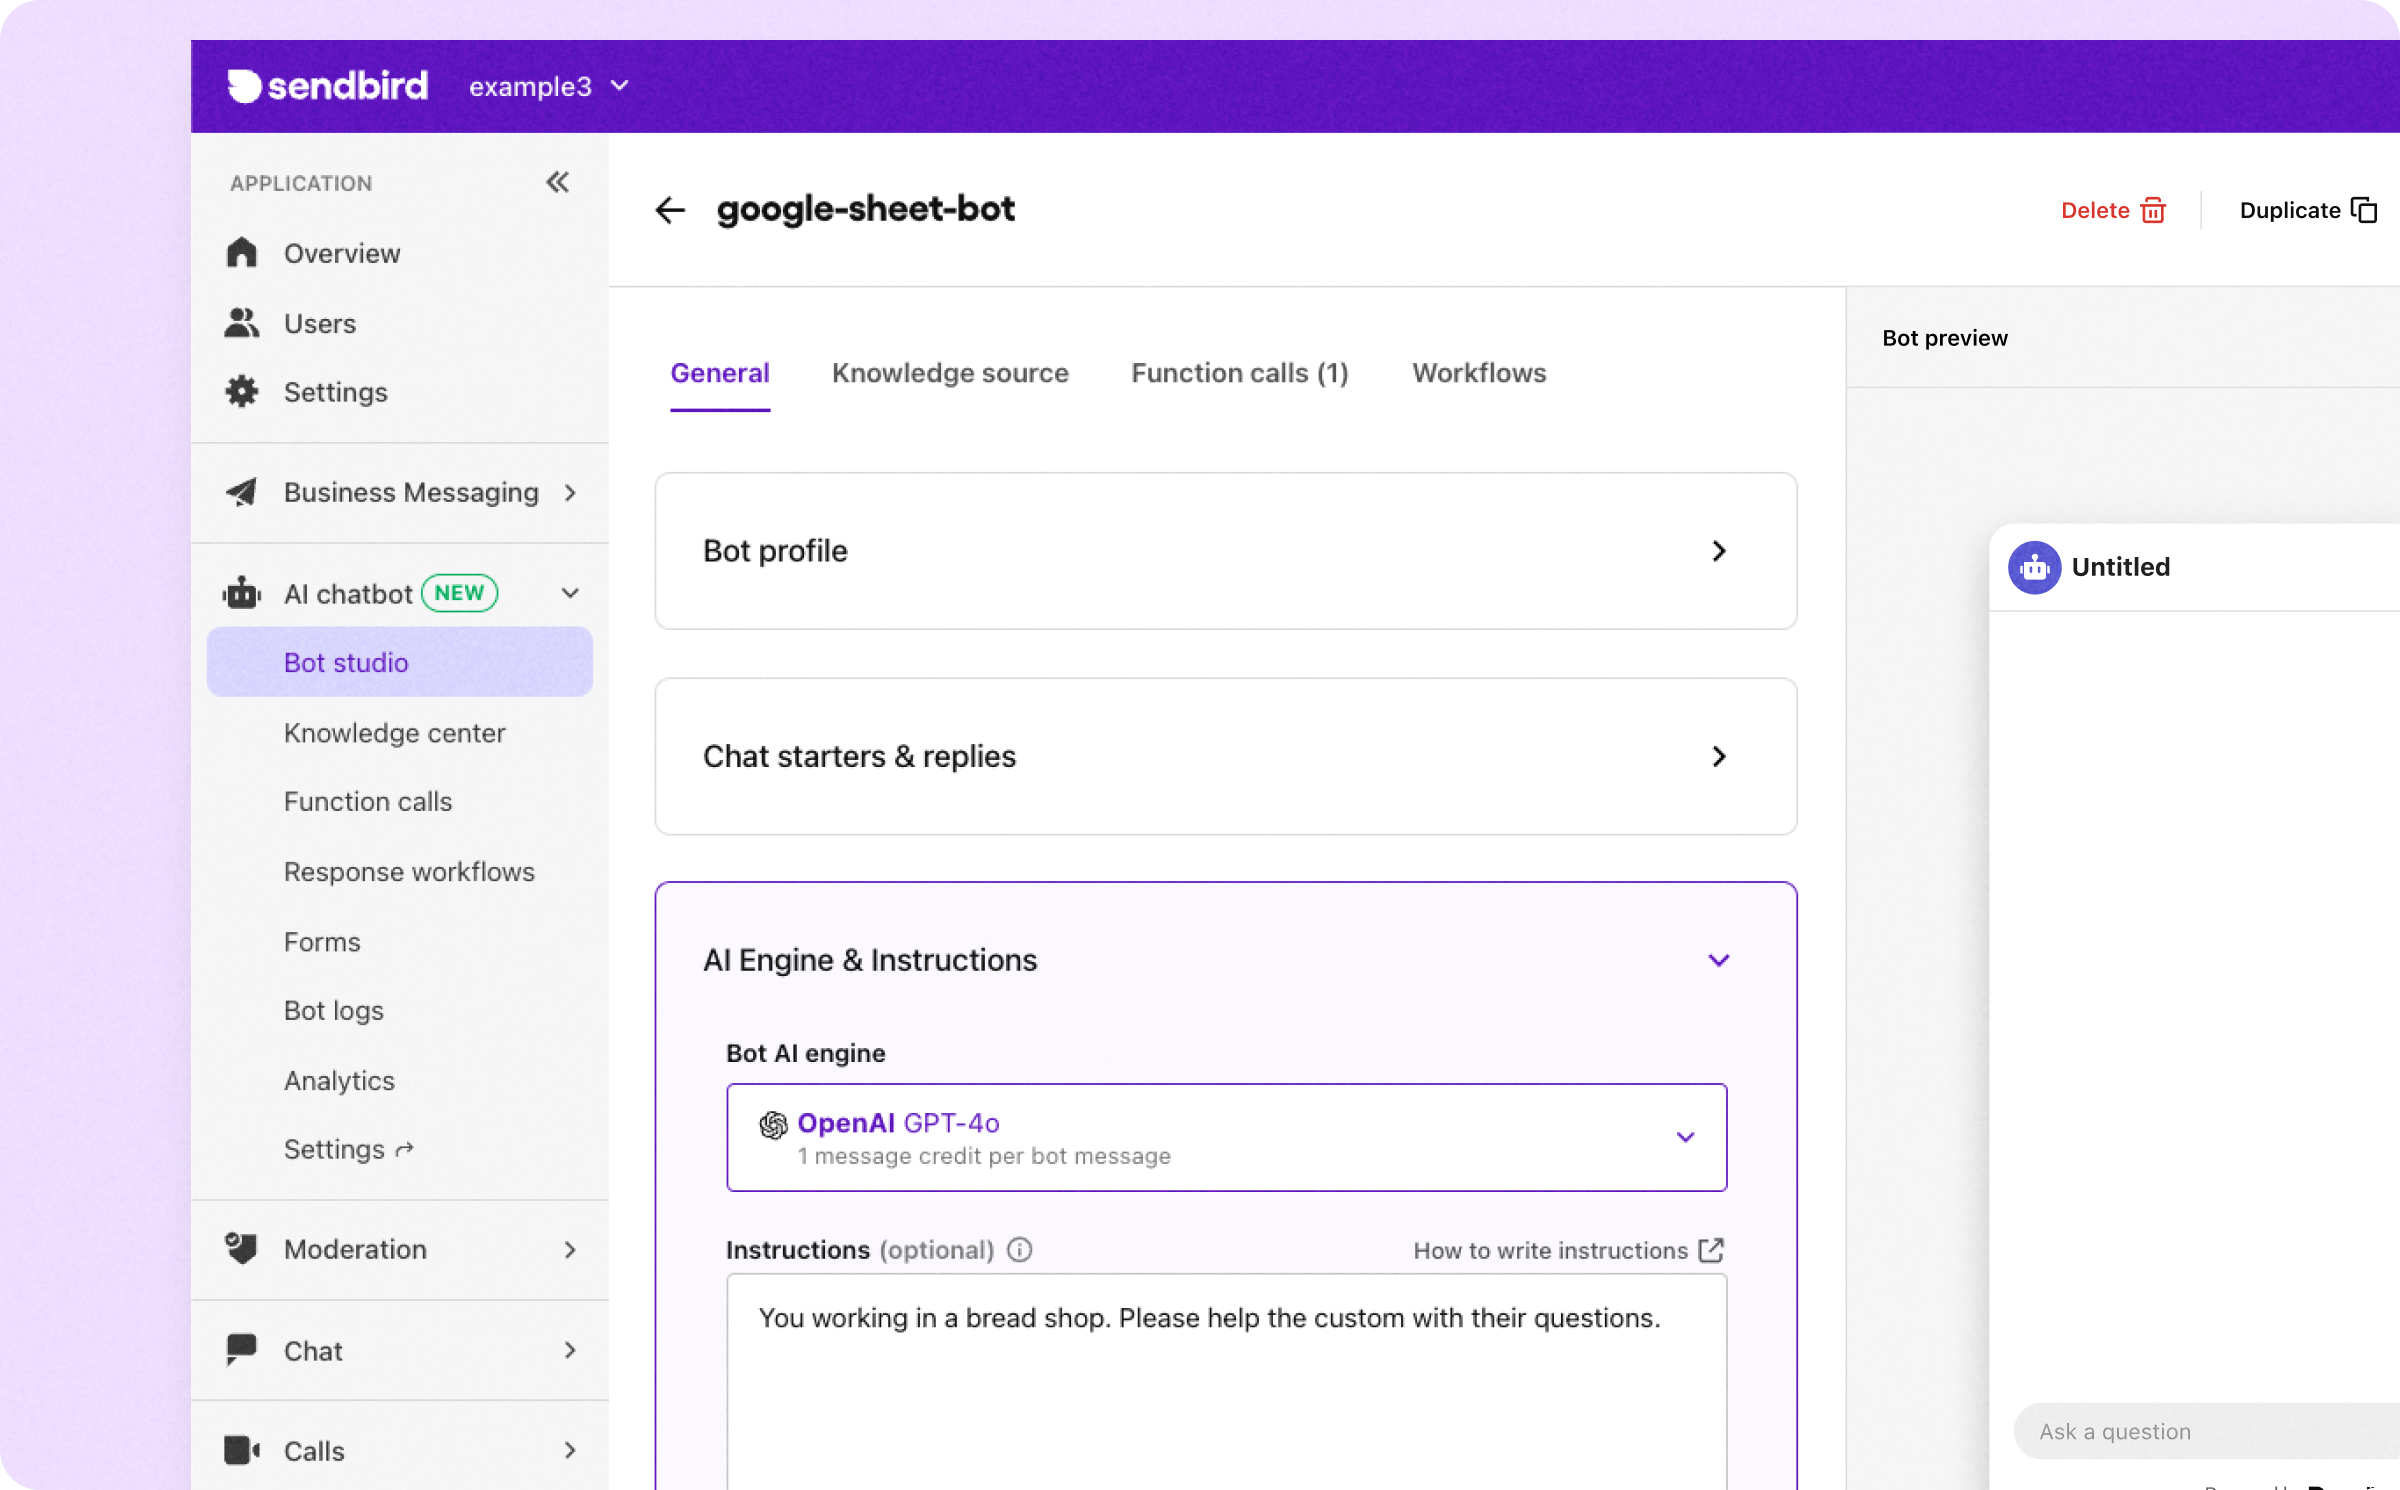Click the Business Messaging paper-plane icon

tap(242, 492)
